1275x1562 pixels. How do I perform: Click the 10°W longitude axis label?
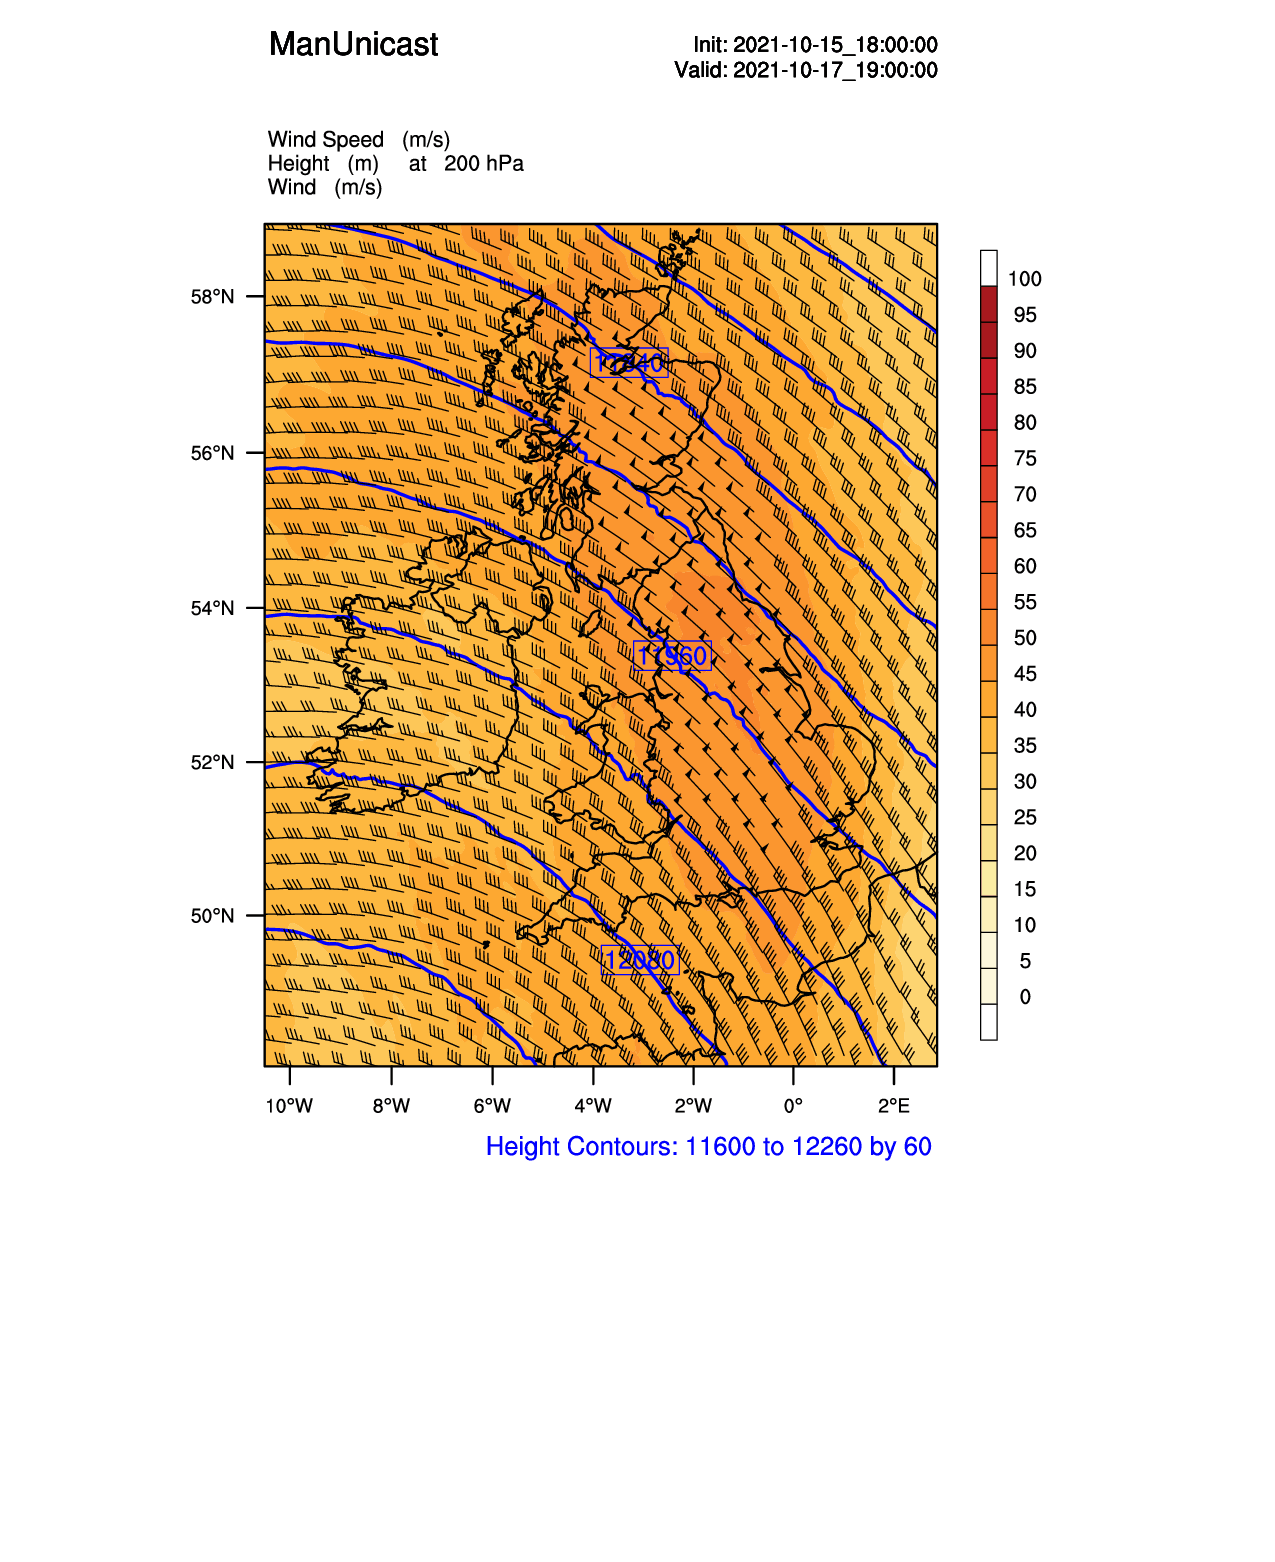coord(289,1105)
